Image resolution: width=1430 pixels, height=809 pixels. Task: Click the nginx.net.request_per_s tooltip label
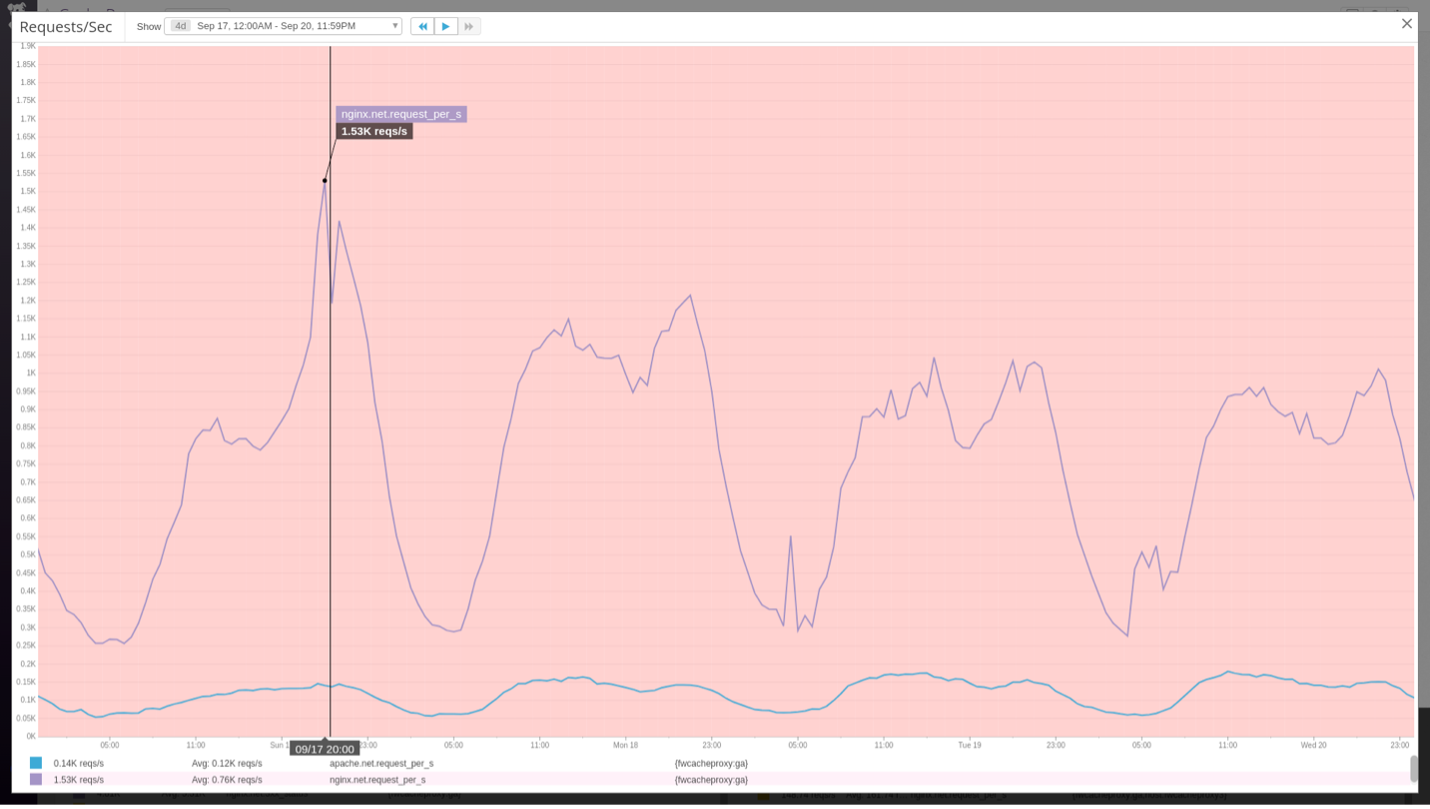click(x=401, y=114)
